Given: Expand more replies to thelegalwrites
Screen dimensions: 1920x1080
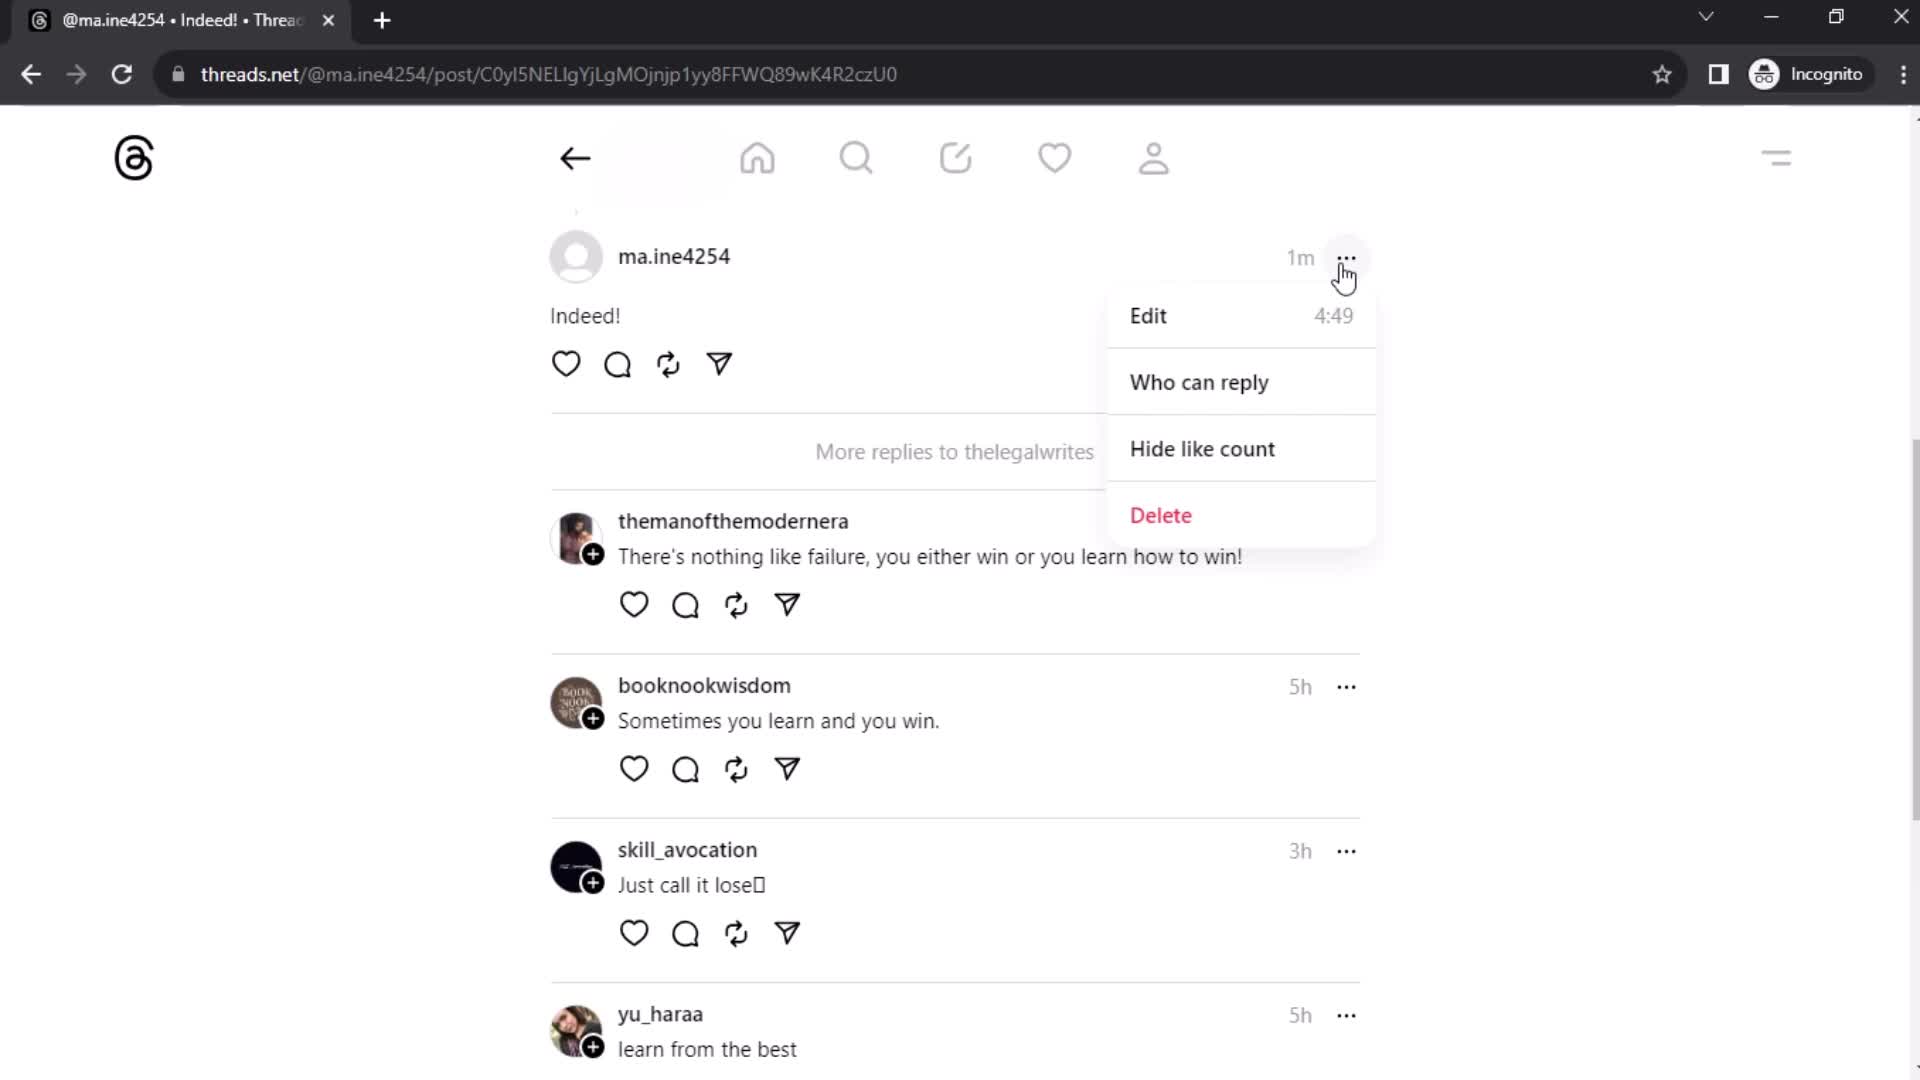Looking at the screenshot, I should [x=955, y=451].
